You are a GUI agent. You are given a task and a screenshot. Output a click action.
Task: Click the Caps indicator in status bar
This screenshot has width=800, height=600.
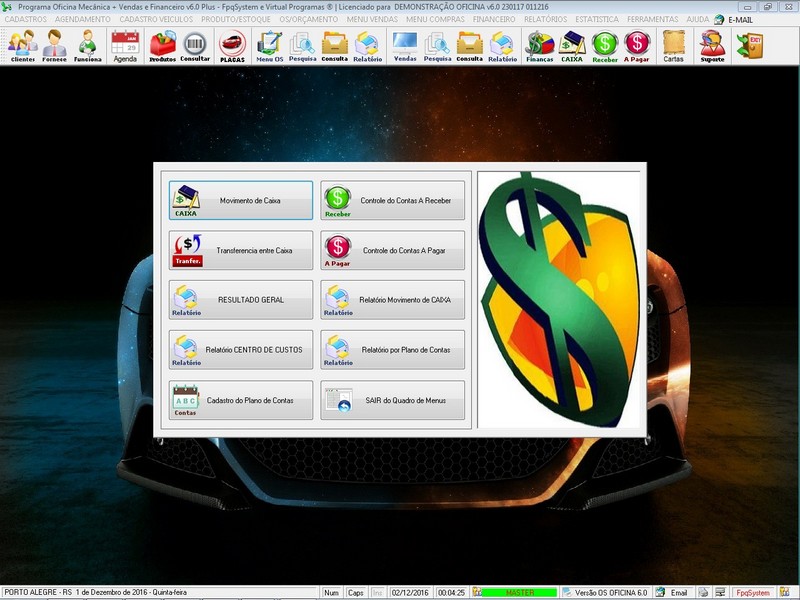coord(356,593)
